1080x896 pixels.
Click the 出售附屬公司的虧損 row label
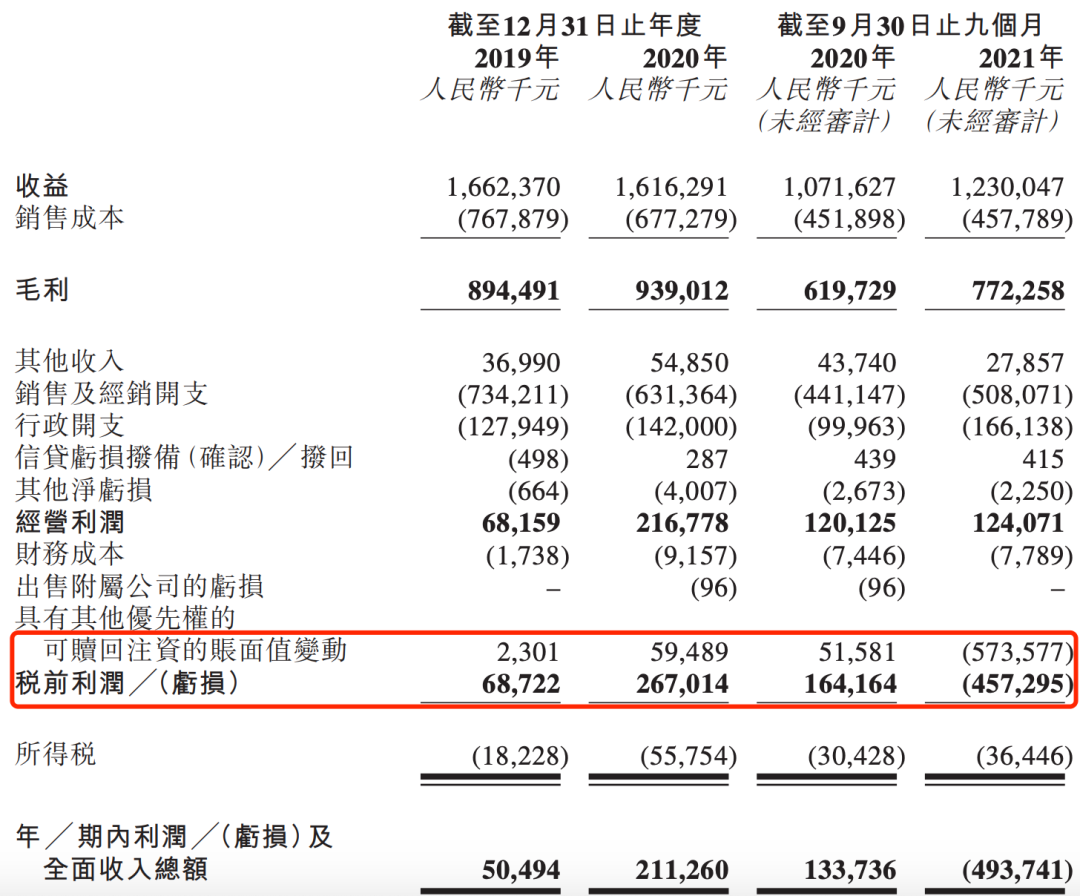pyautogui.click(x=140, y=586)
